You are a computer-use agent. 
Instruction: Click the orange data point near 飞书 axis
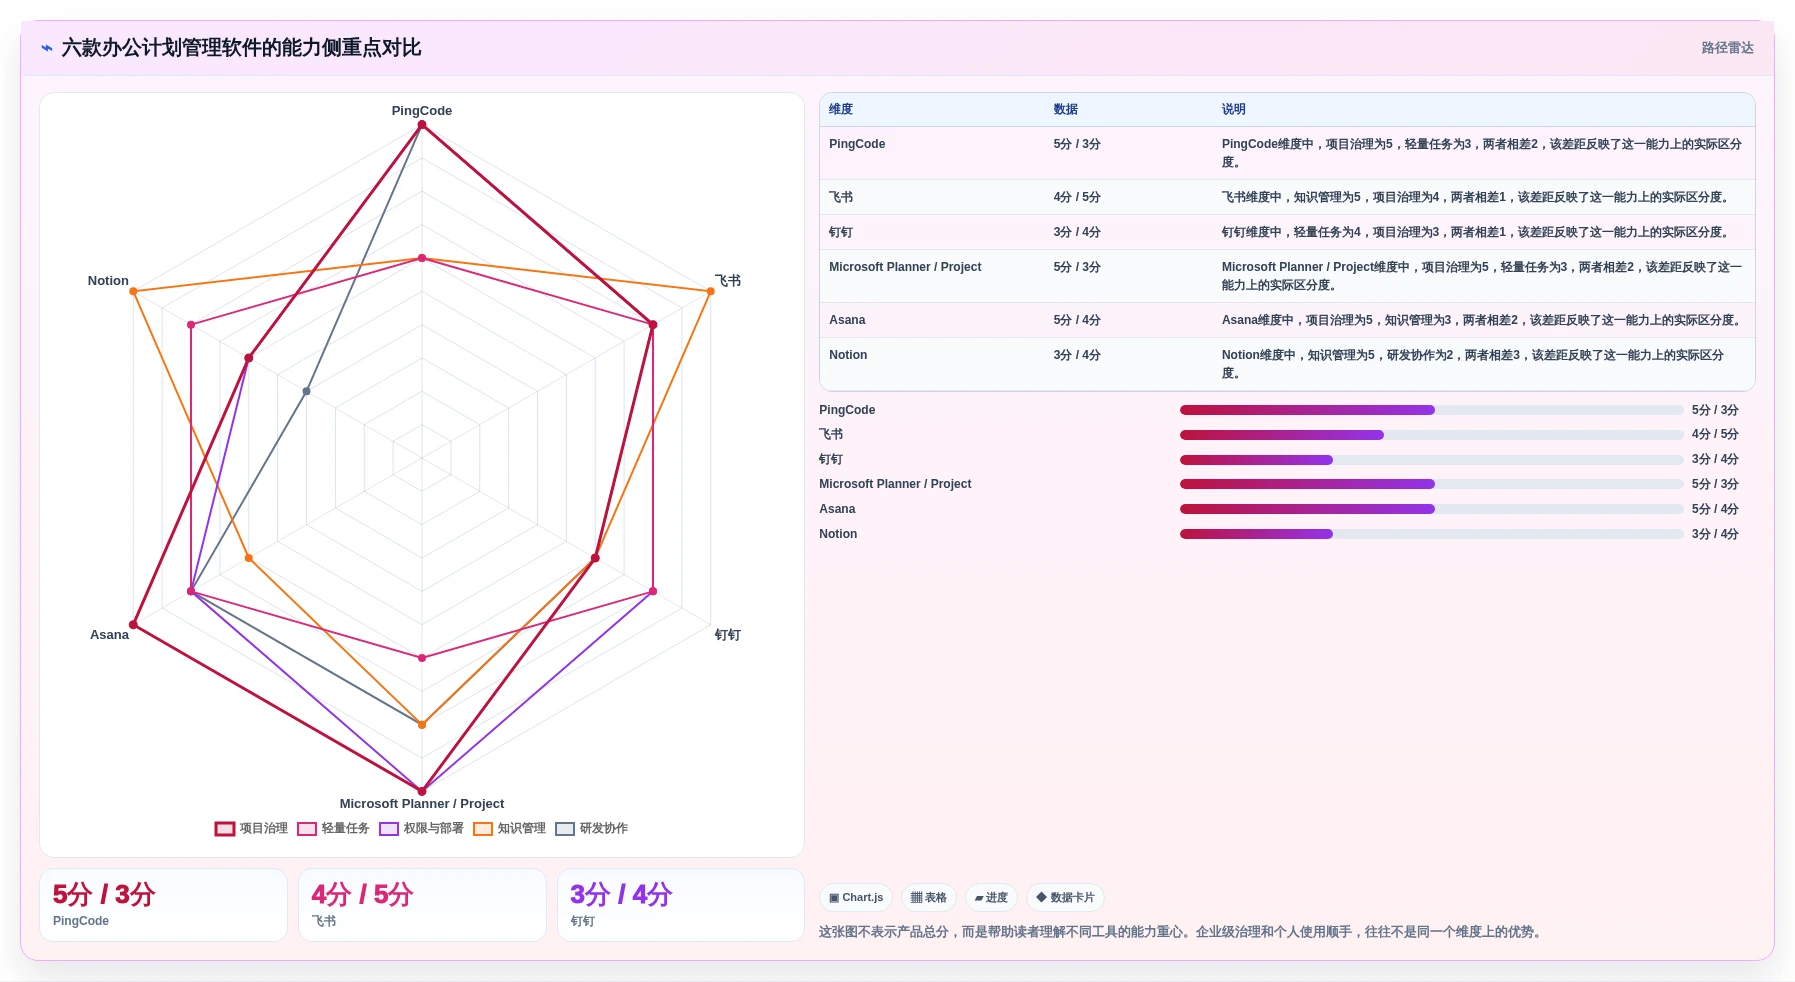click(711, 292)
